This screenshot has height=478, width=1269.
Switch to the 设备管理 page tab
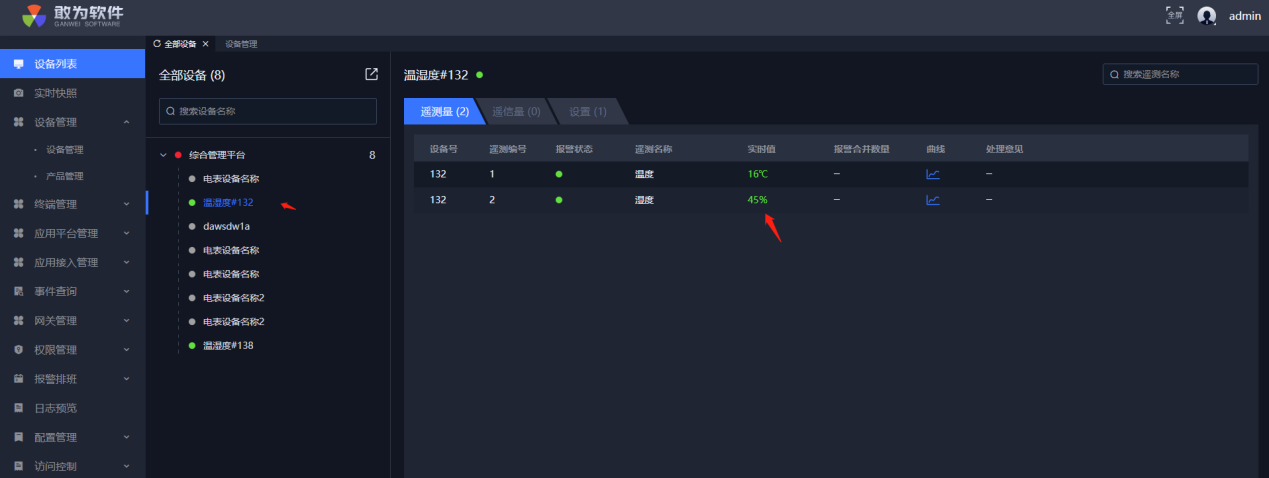pyautogui.click(x=241, y=44)
